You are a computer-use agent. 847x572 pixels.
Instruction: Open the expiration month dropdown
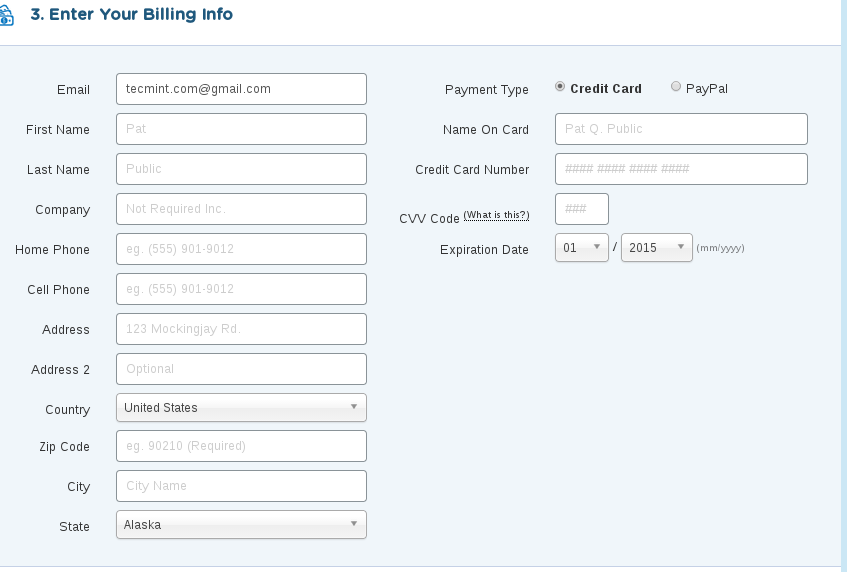coord(581,247)
